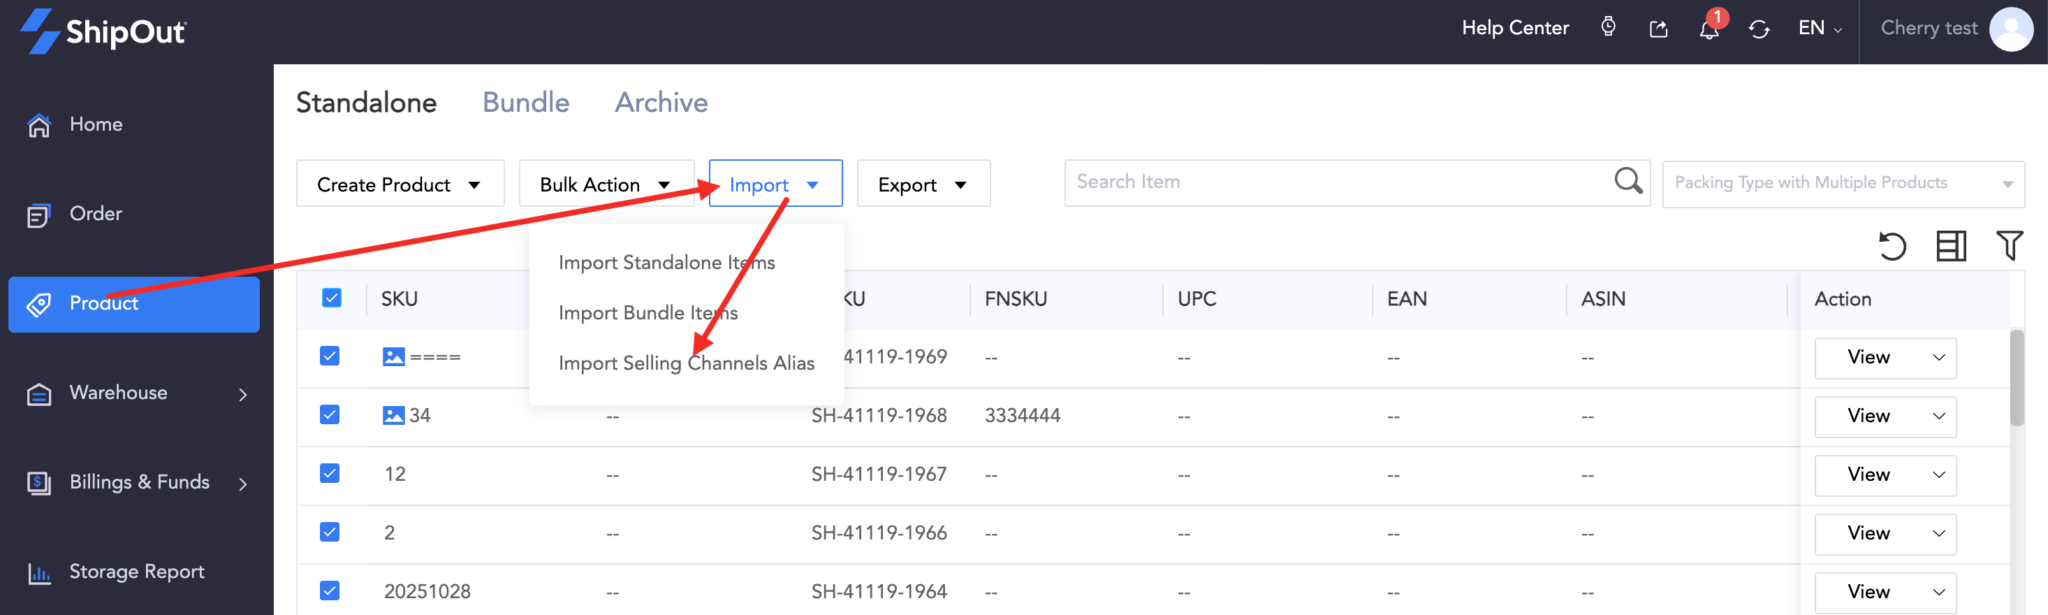Open the Help Center link
The image size is (2048, 615).
click(1515, 28)
